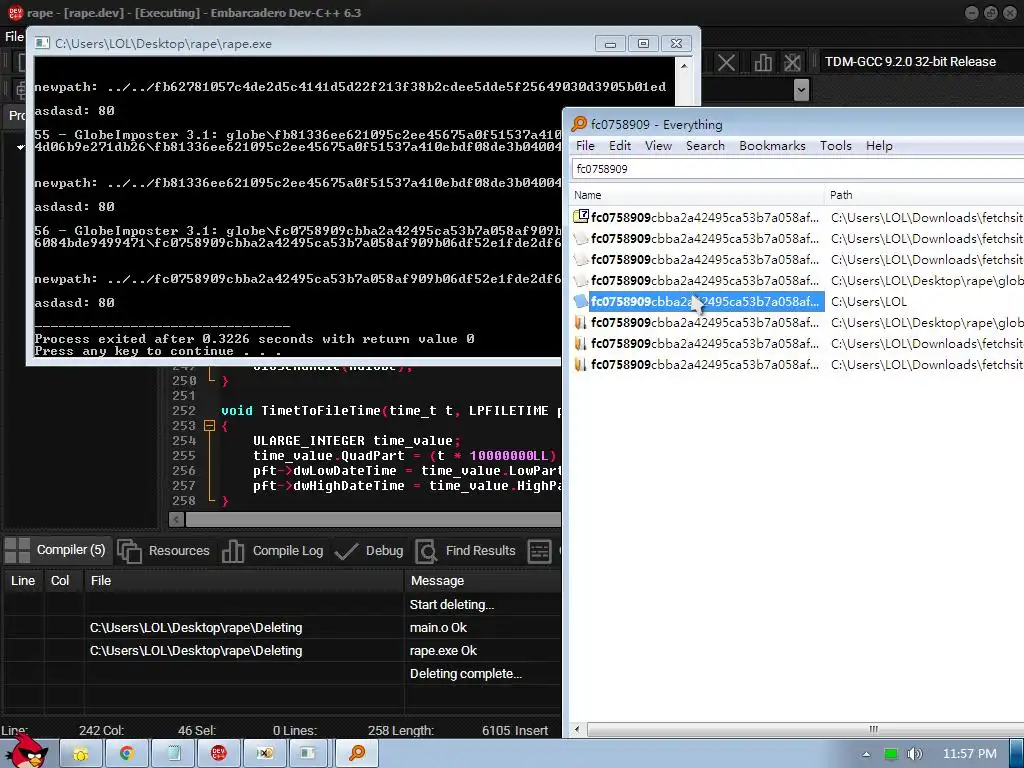The image size is (1024, 768).
Task: Open the Dev-C++ taskbar button
Action: (219, 754)
